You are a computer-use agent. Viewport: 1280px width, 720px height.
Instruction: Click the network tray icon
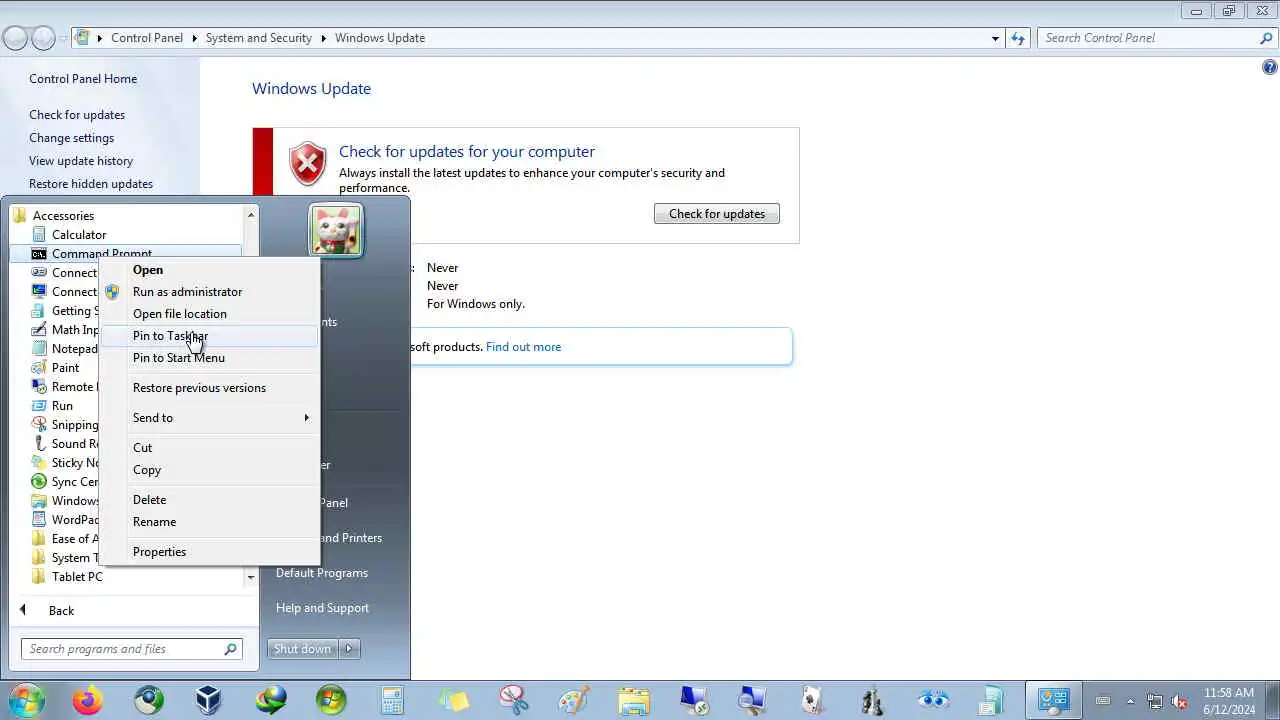click(1155, 701)
